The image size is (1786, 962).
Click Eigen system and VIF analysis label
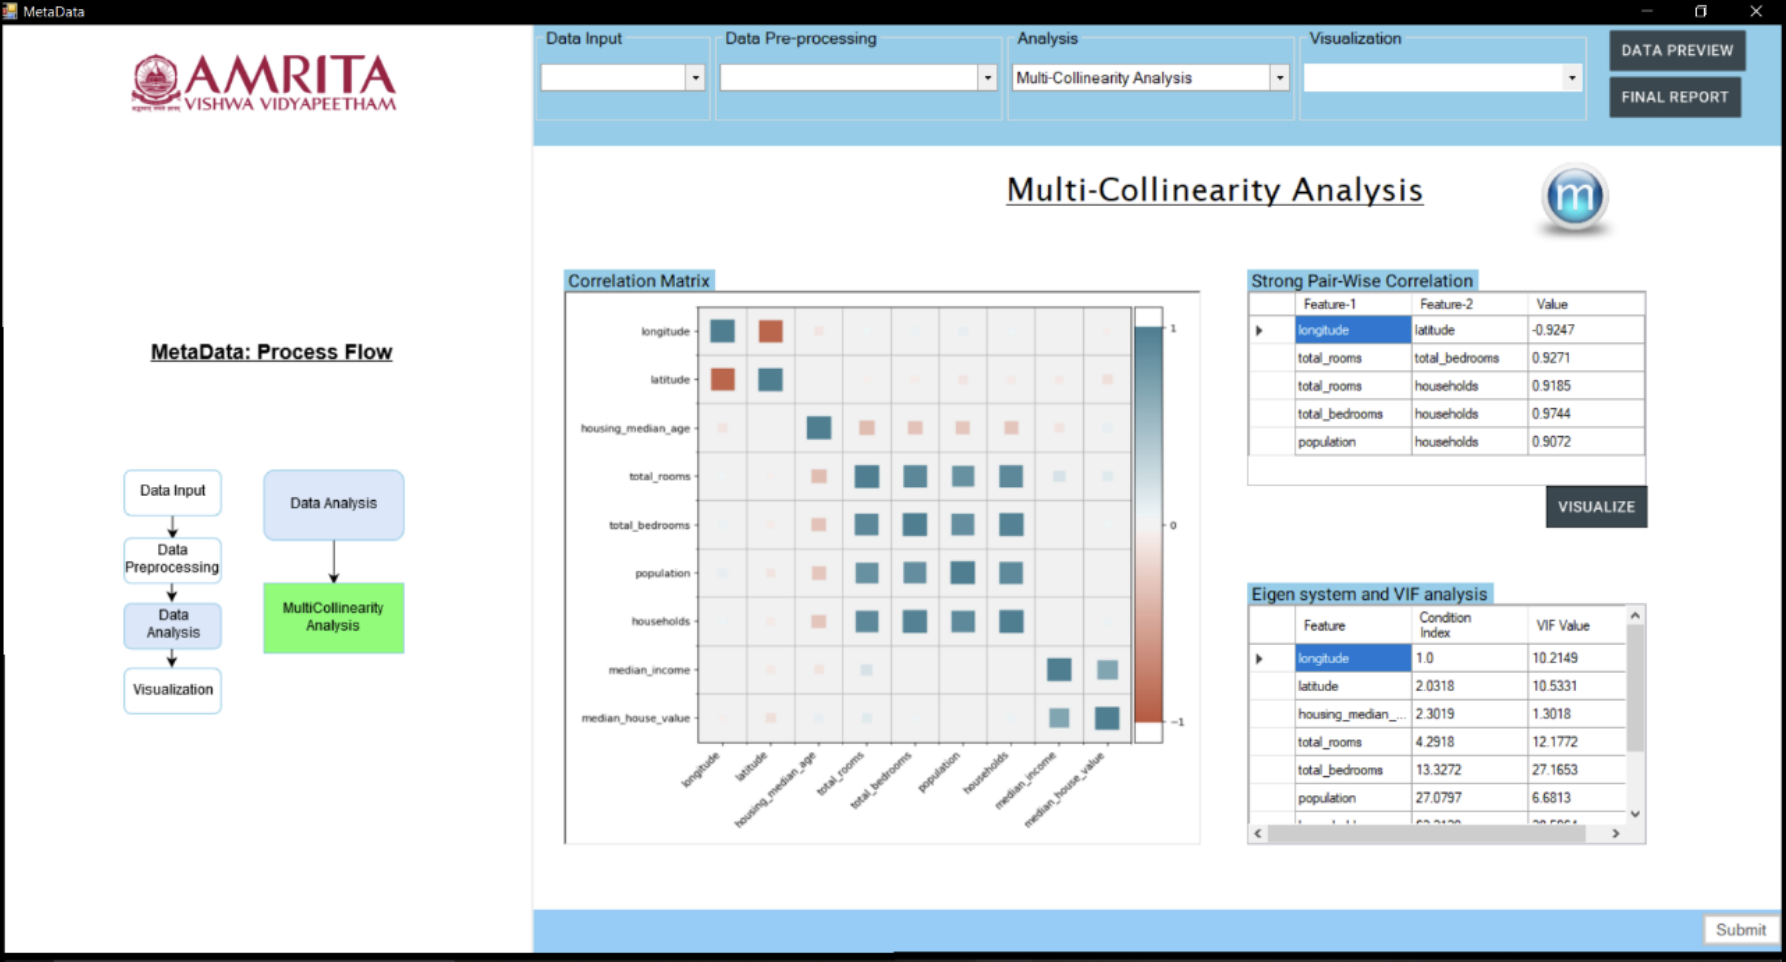tap(1370, 594)
